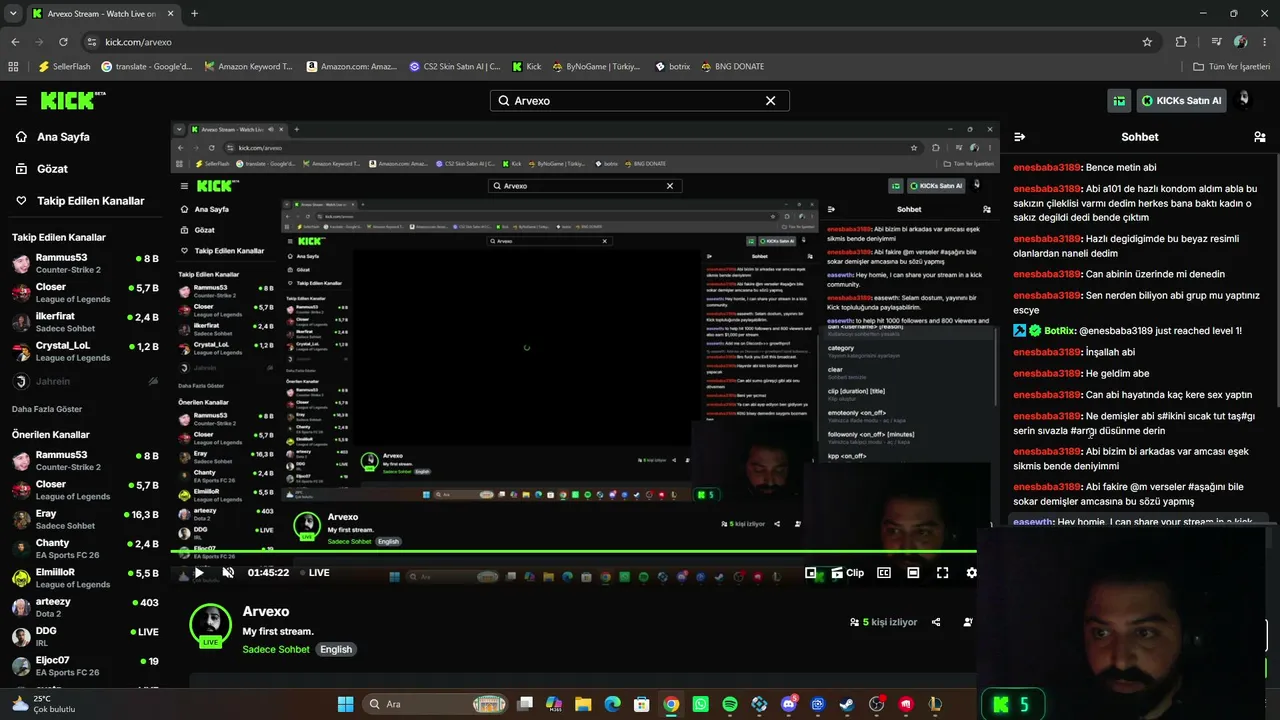Click KICKs Satın Al button
Screen dimensions: 1280x720
[x=1182, y=100]
